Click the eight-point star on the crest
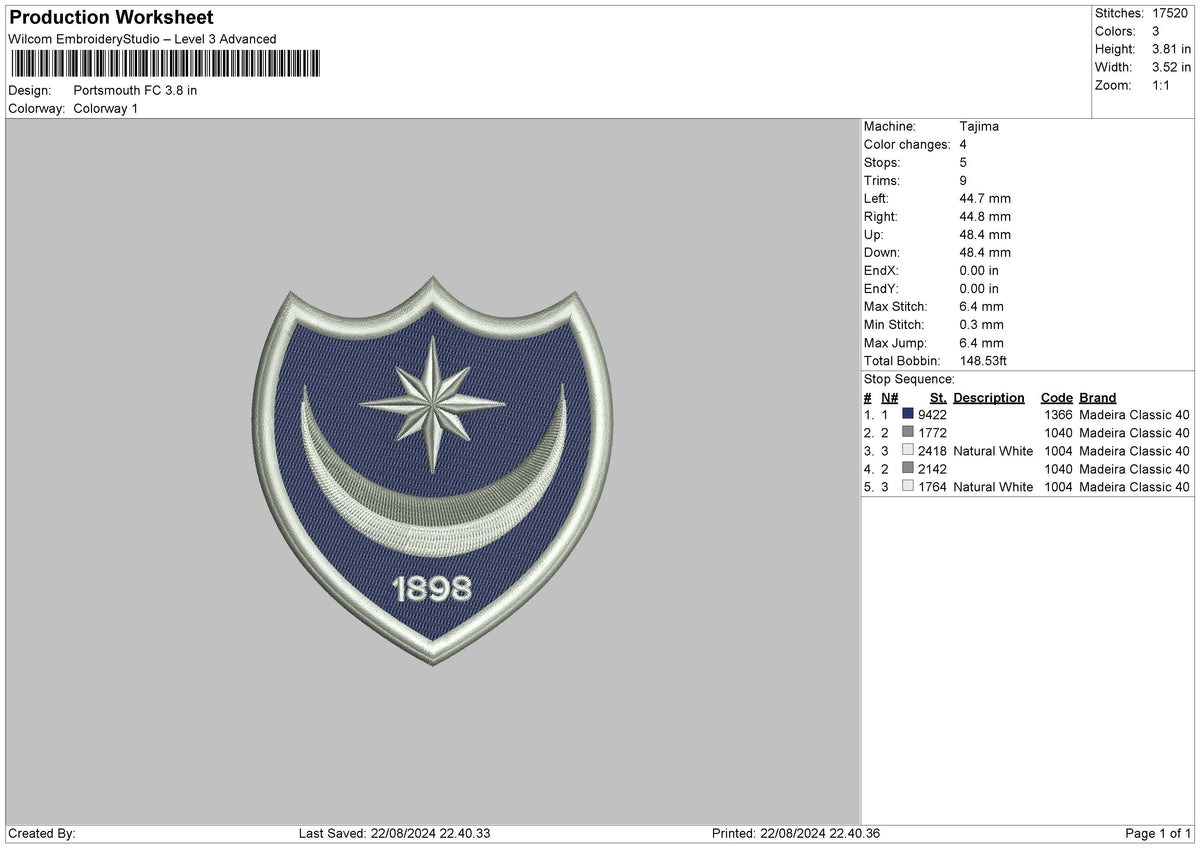 coord(433,404)
